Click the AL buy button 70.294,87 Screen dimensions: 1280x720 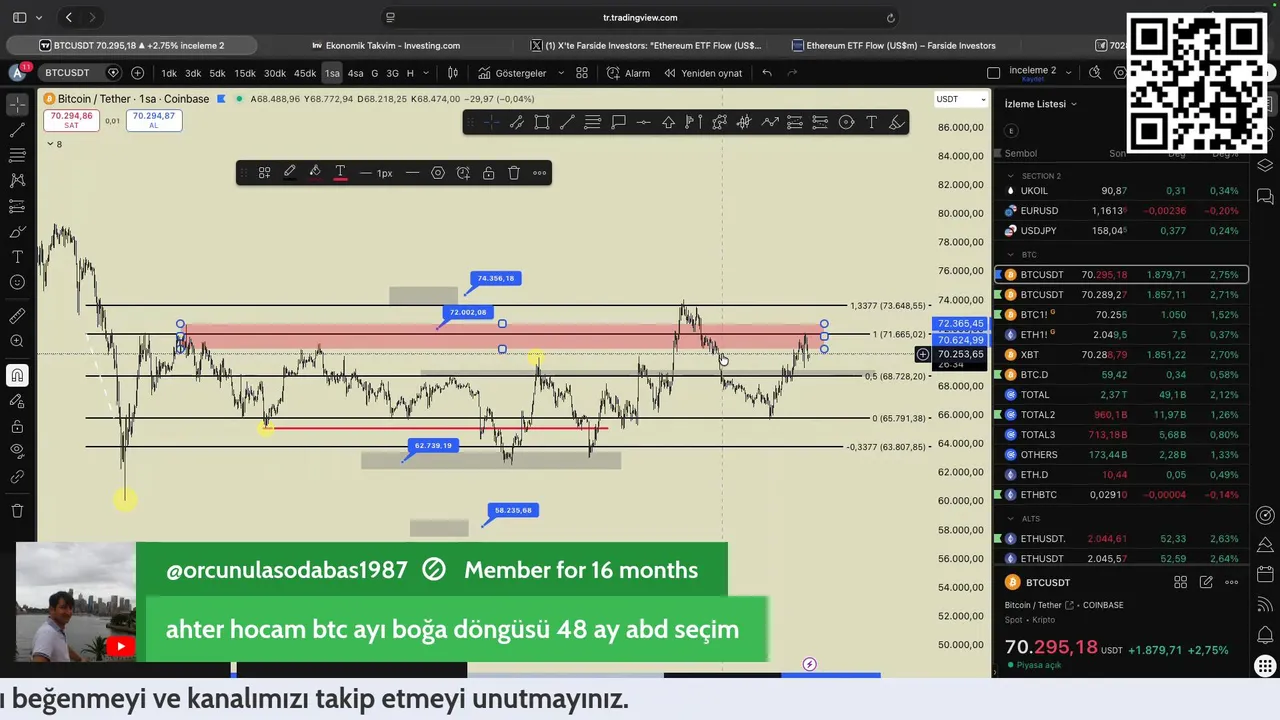tap(154, 120)
